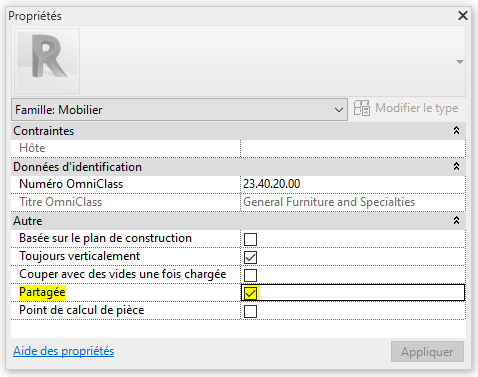Click the empty Hôte value field

coord(353,148)
